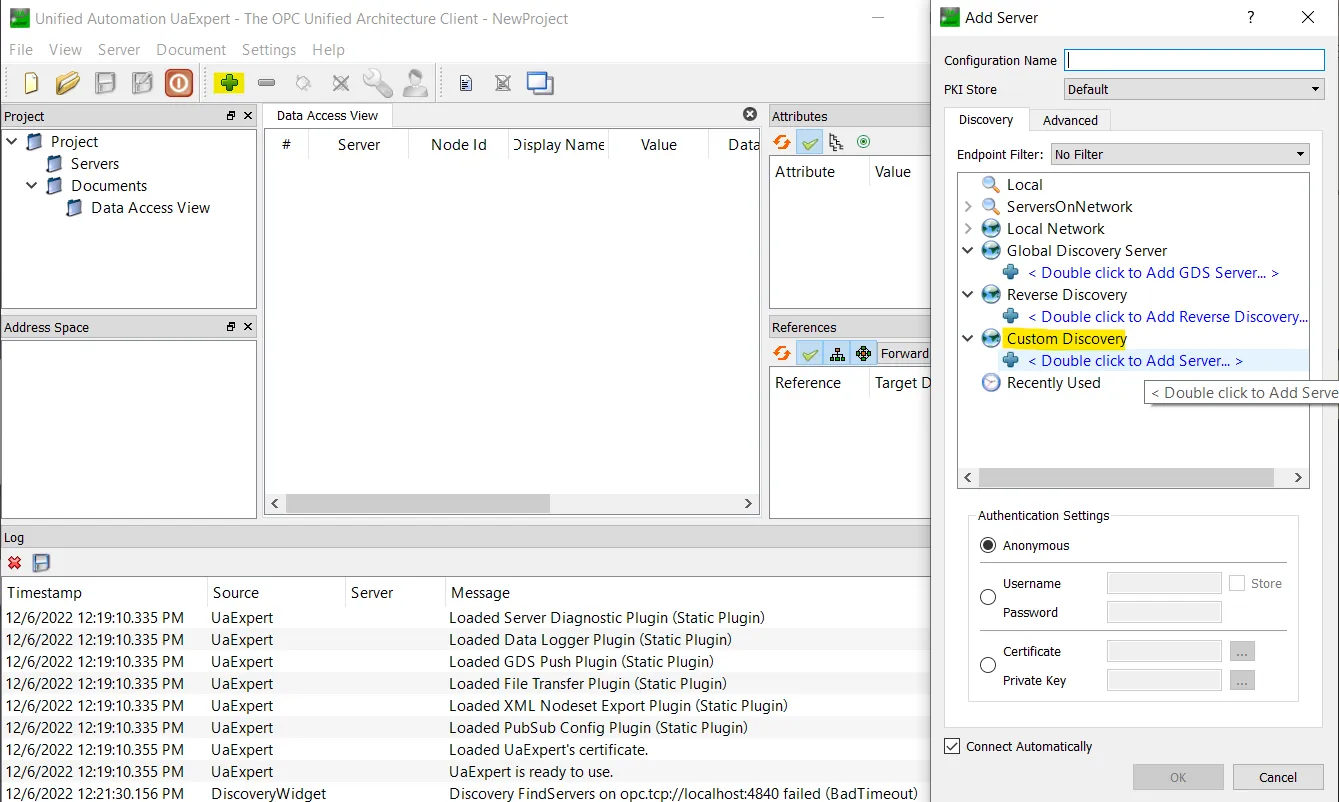
Task: Click the red Quit power icon in toolbar
Action: click(179, 83)
